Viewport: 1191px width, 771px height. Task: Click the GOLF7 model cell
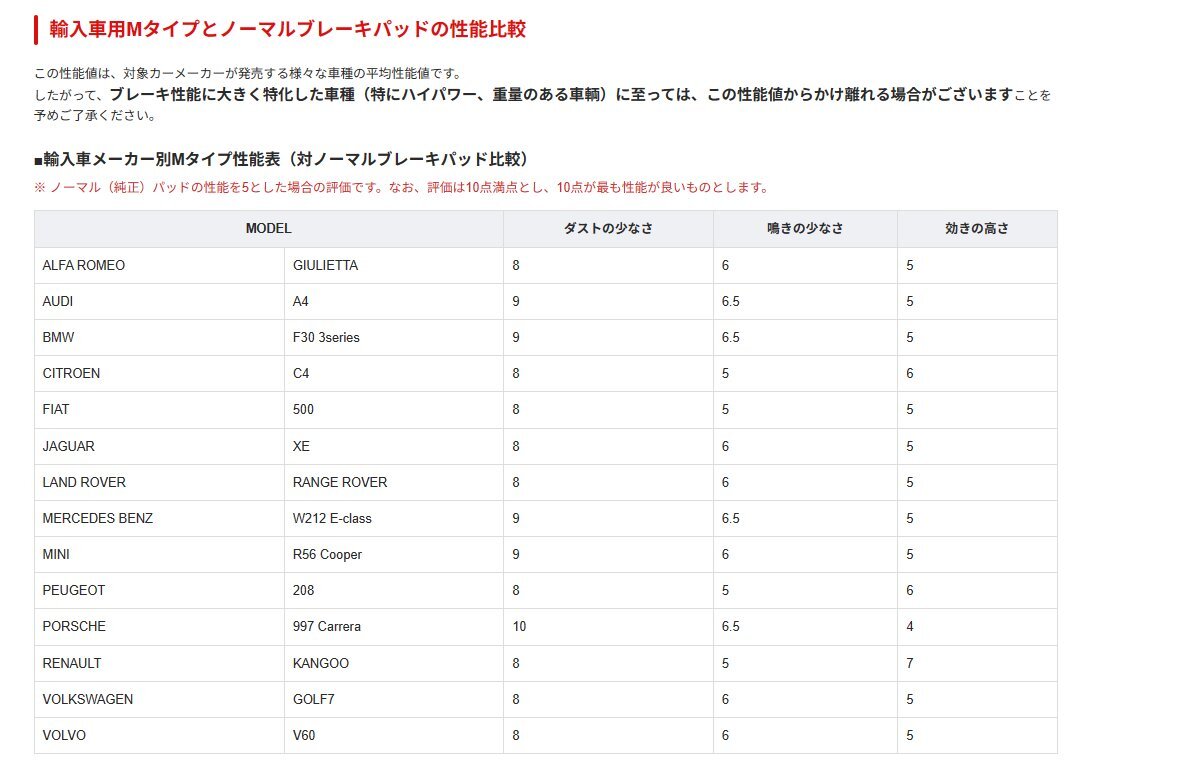314,700
